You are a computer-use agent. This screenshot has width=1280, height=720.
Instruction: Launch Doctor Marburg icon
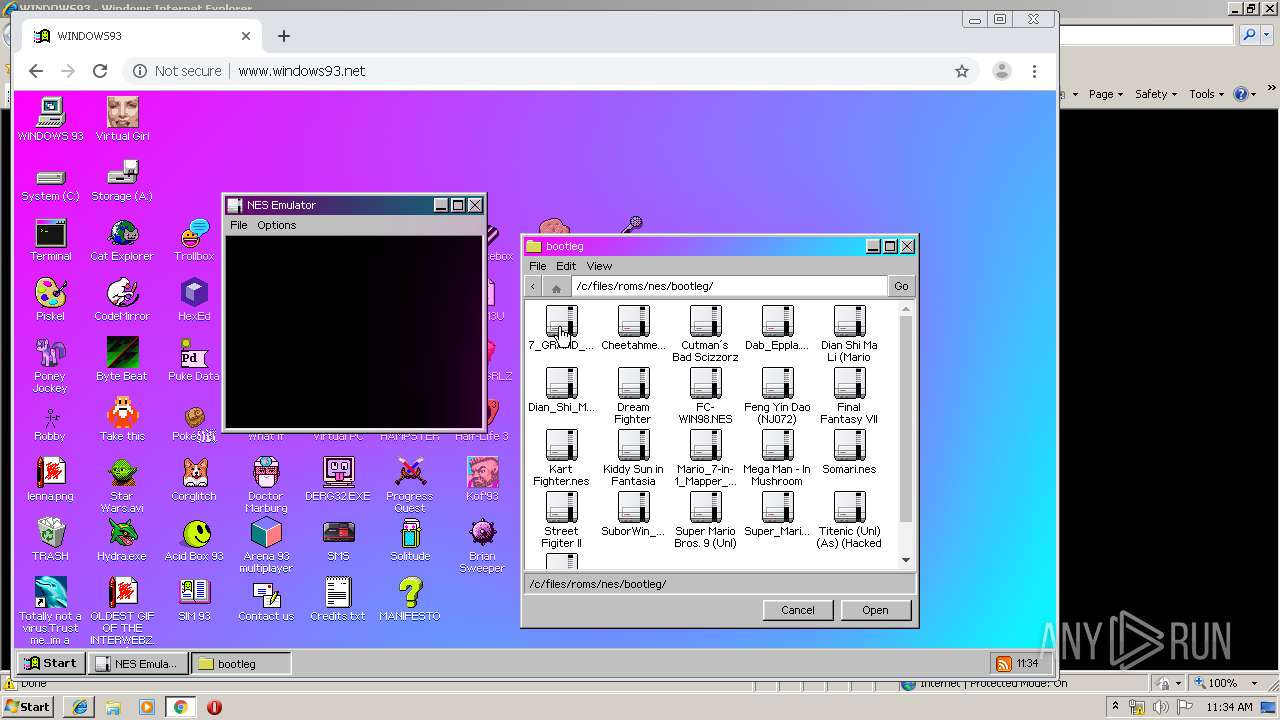coord(266,486)
